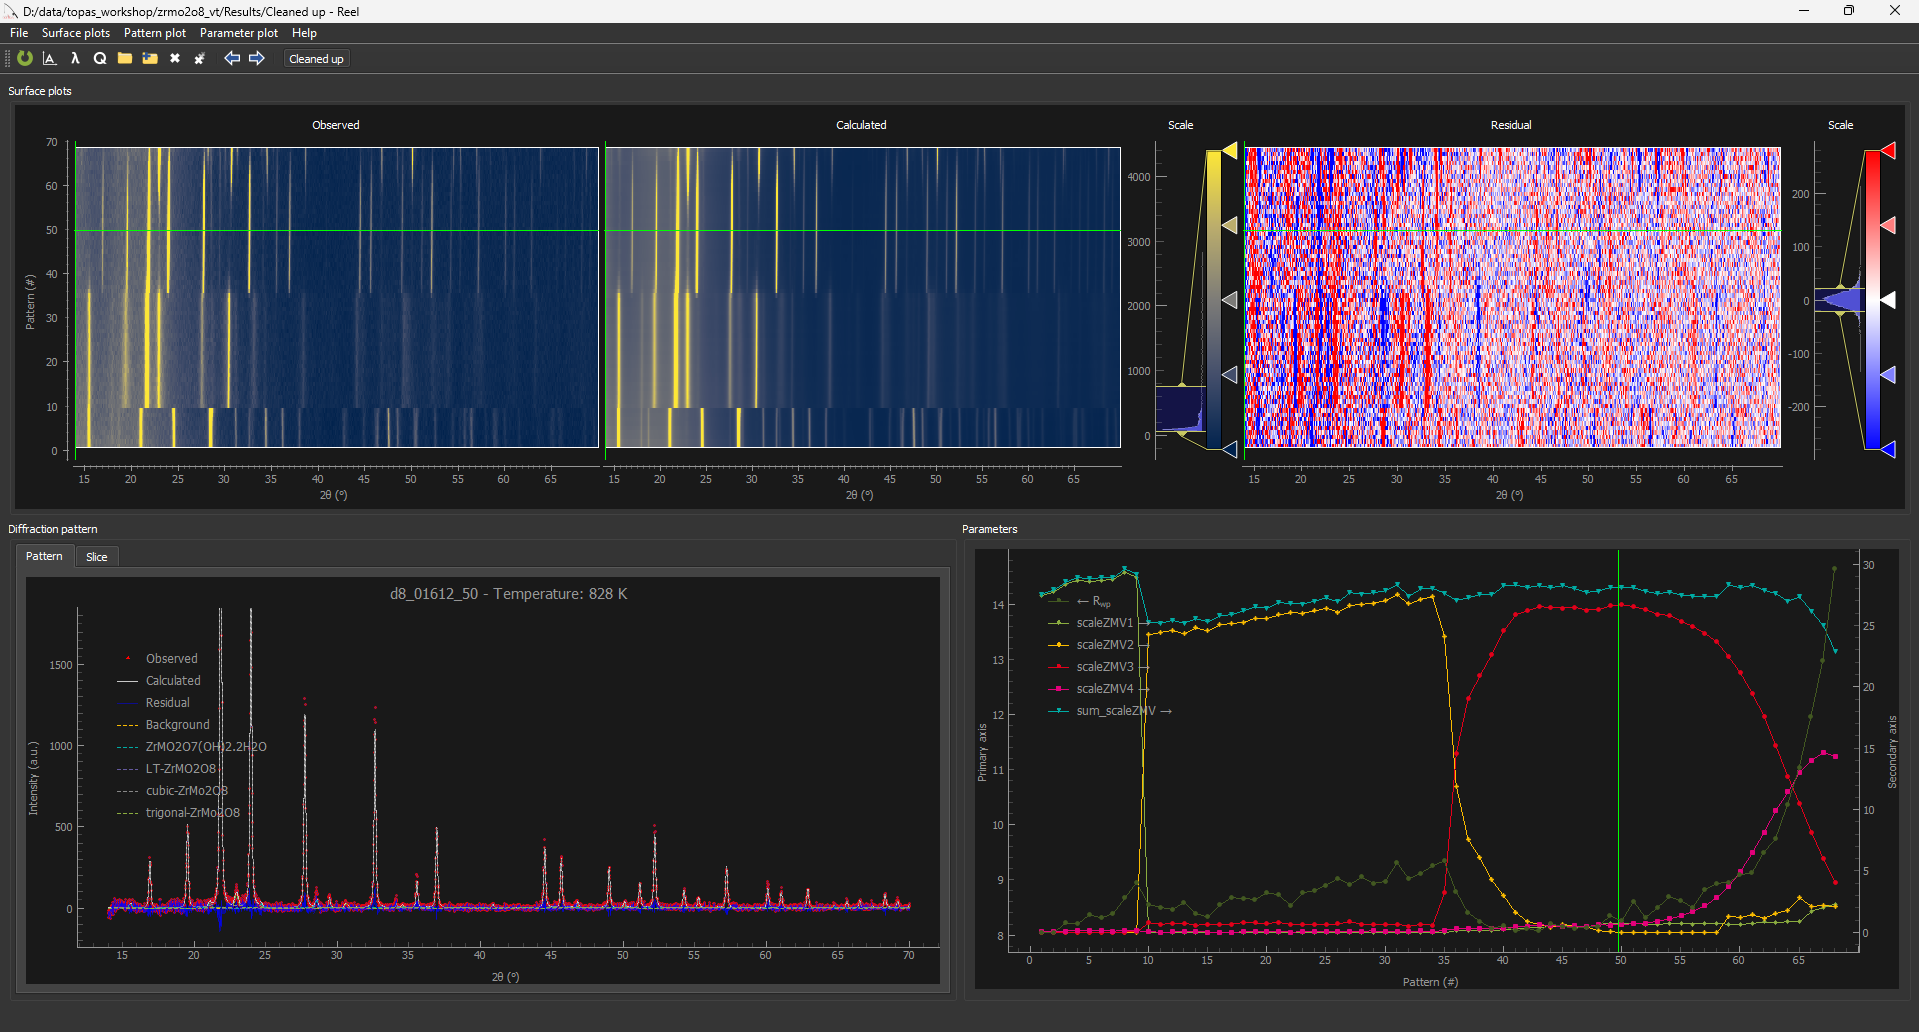Click the Cleaned up dataset button
1919x1032 pixels.
(316, 59)
